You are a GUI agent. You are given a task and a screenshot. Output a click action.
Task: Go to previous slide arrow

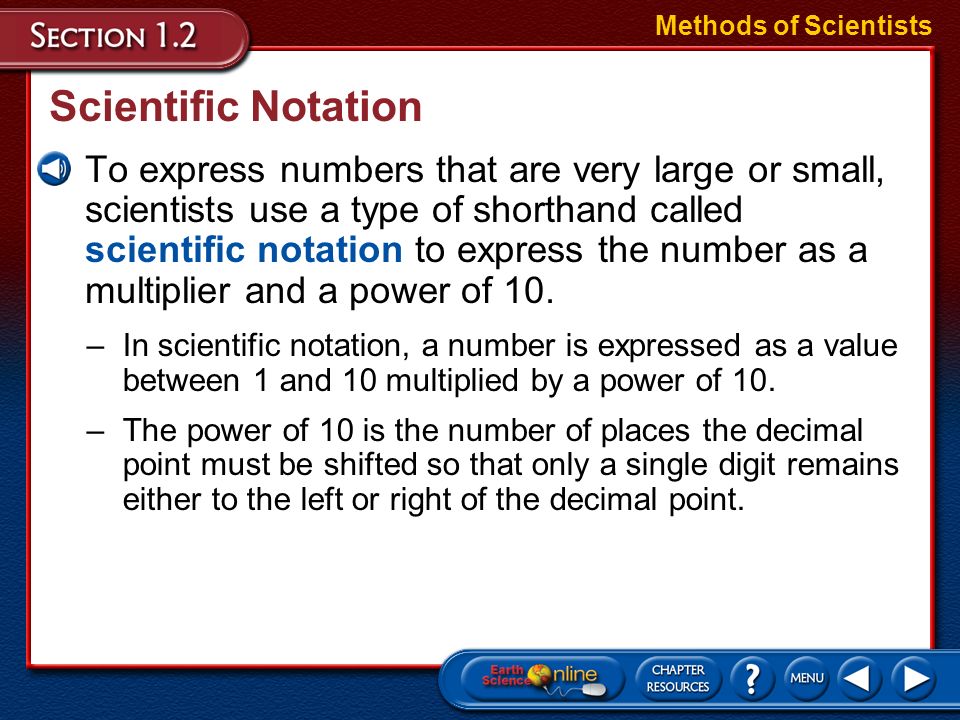click(x=858, y=678)
